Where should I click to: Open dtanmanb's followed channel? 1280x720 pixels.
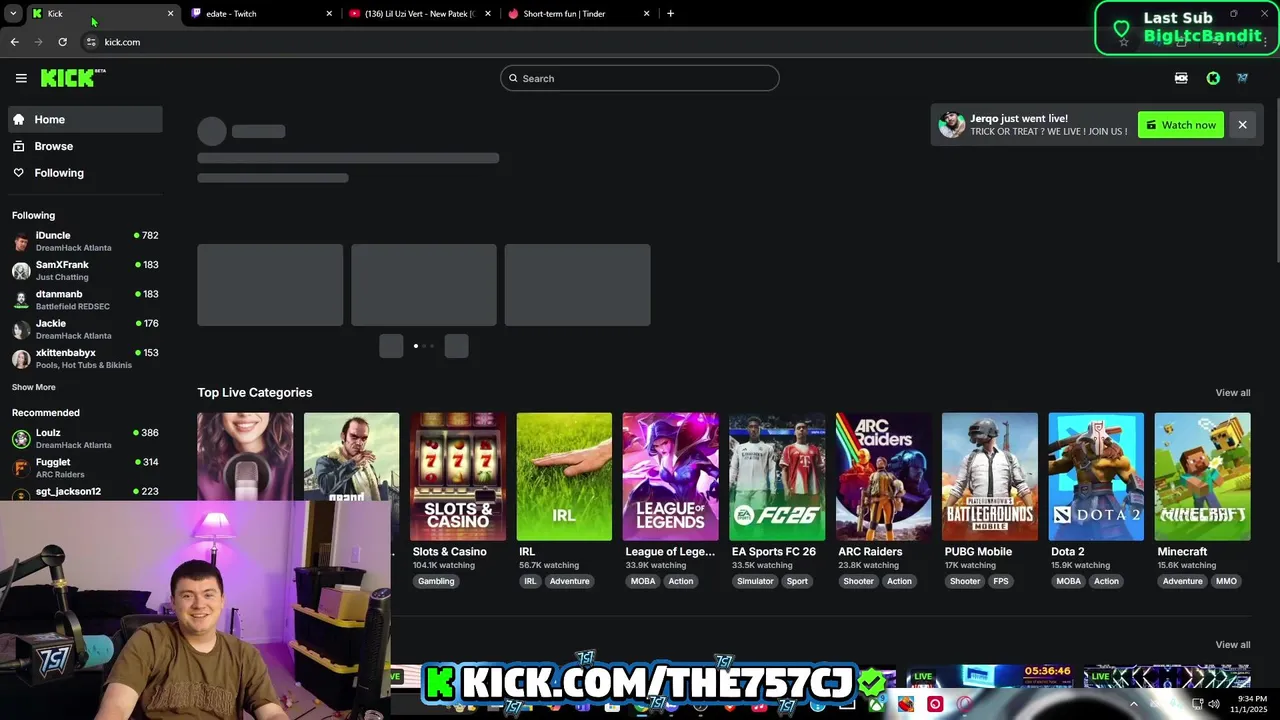[x=85, y=299]
